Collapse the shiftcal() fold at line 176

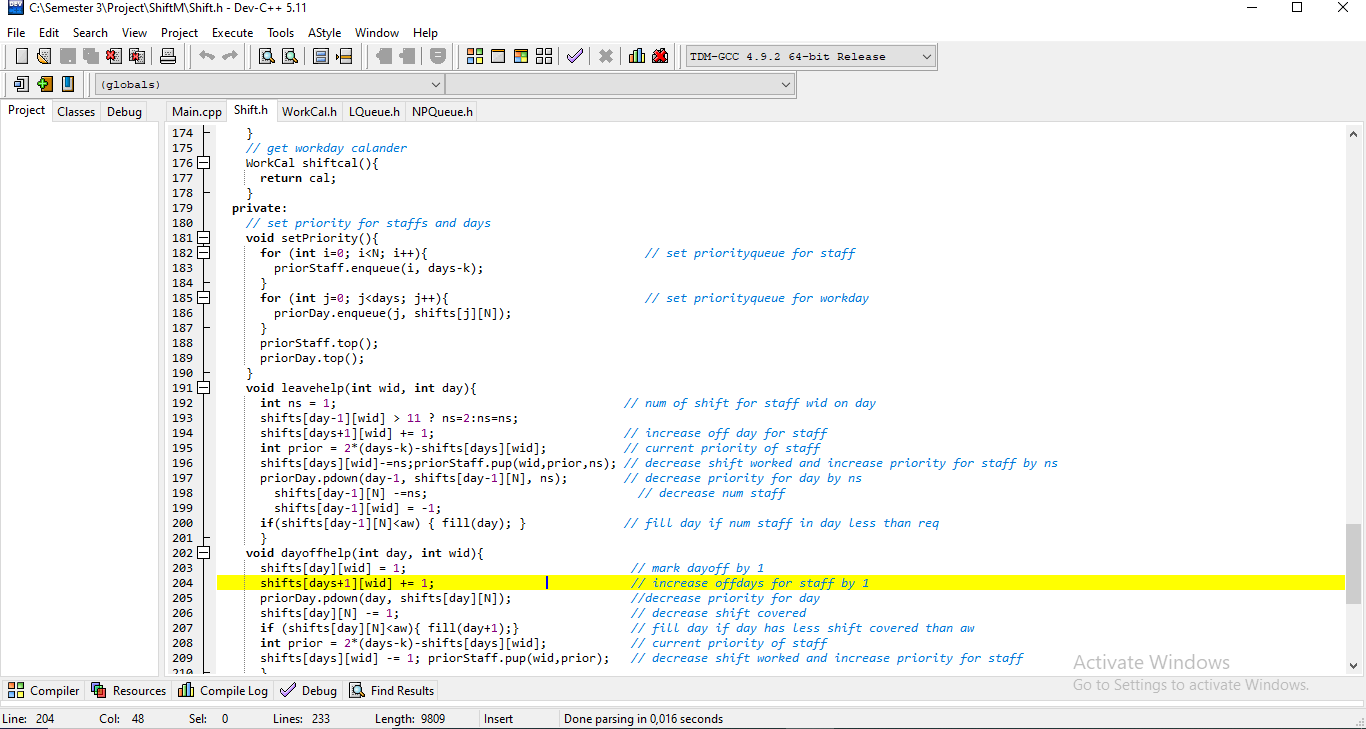coord(204,163)
